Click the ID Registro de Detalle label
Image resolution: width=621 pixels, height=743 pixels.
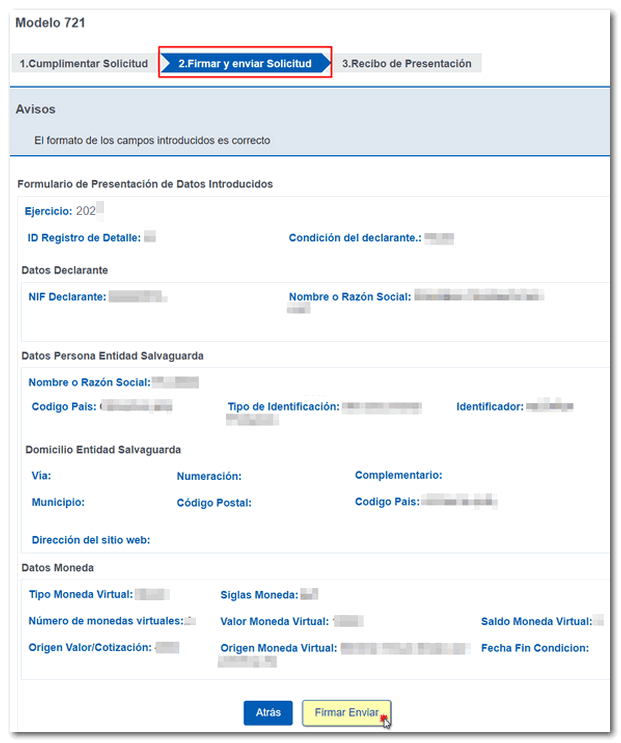point(84,238)
